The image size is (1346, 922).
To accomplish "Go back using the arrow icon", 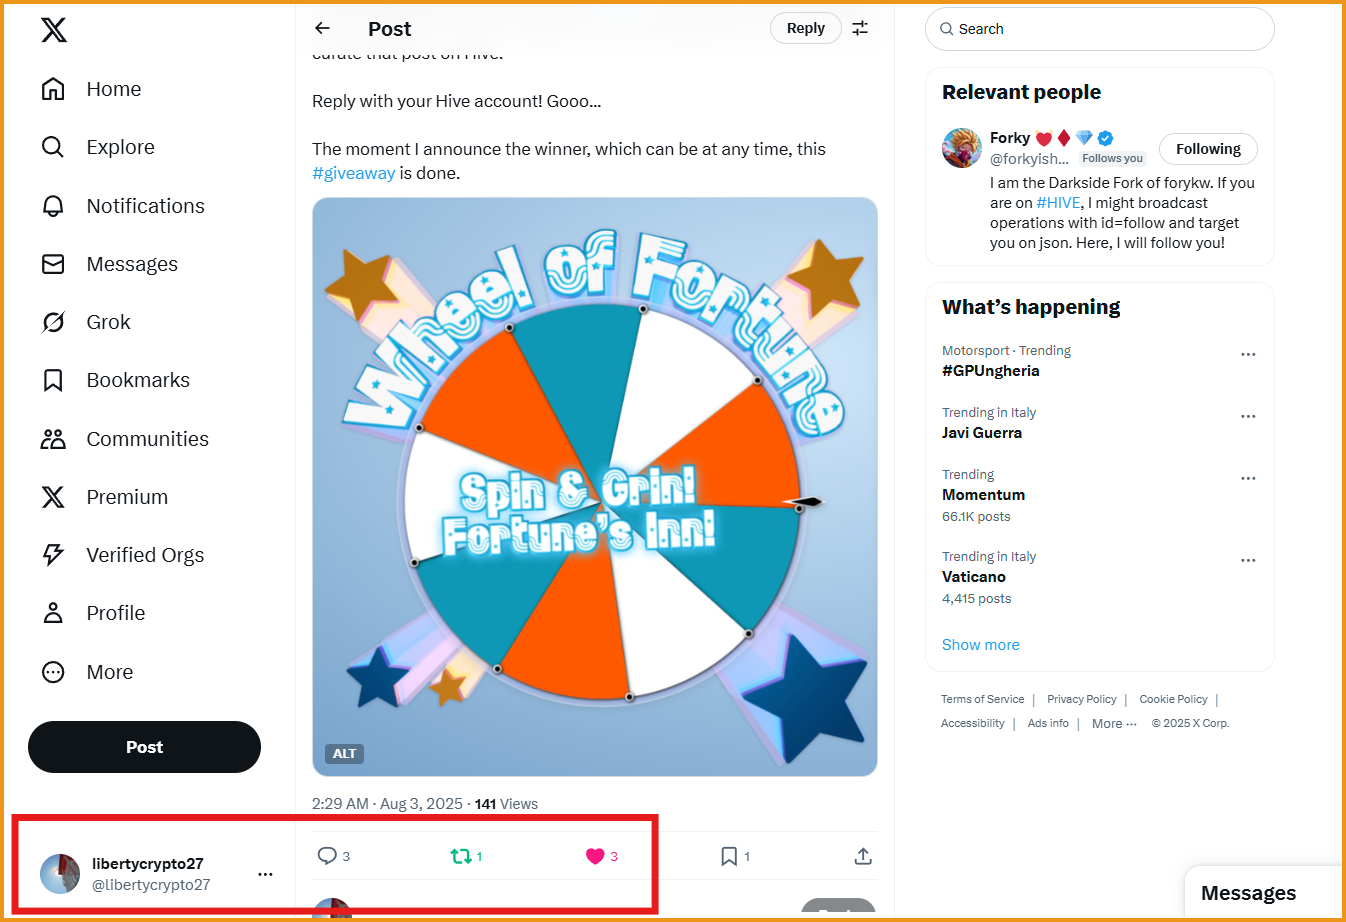I will pyautogui.click(x=322, y=28).
